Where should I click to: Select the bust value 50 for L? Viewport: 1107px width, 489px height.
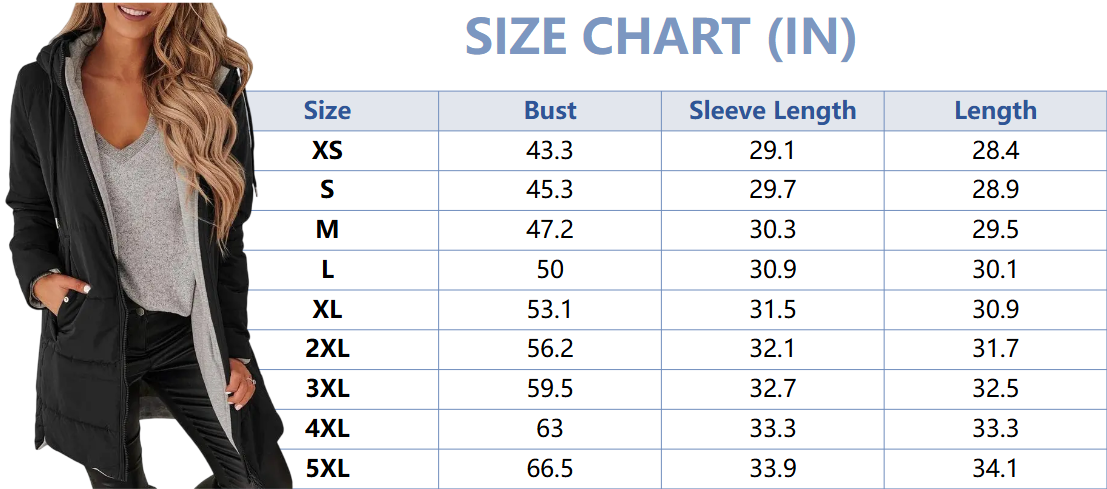550,270
